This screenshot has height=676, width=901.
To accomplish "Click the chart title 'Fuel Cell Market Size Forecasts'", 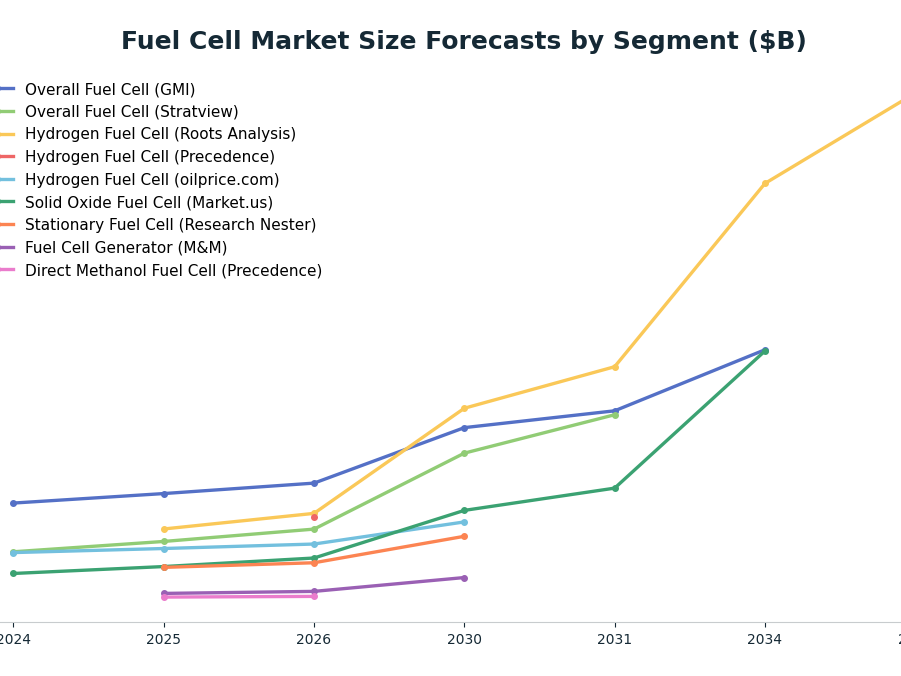I will [x=464, y=41].
